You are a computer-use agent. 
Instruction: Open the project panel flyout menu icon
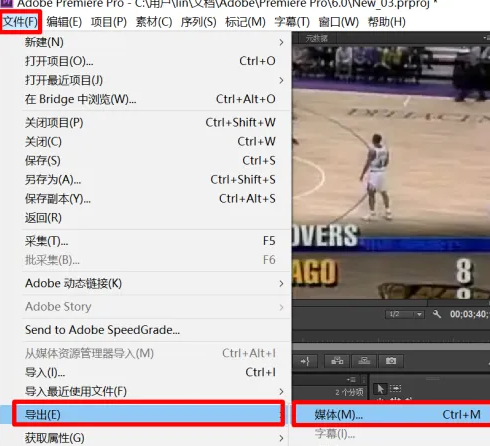coord(351,379)
